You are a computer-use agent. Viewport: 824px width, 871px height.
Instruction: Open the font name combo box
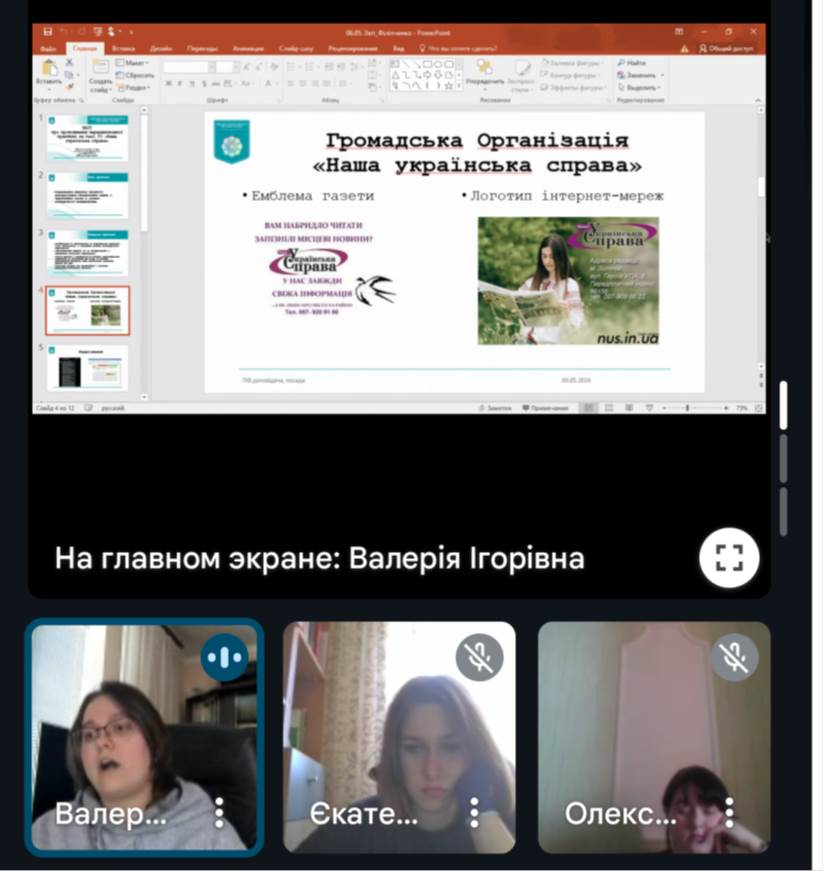pos(189,67)
